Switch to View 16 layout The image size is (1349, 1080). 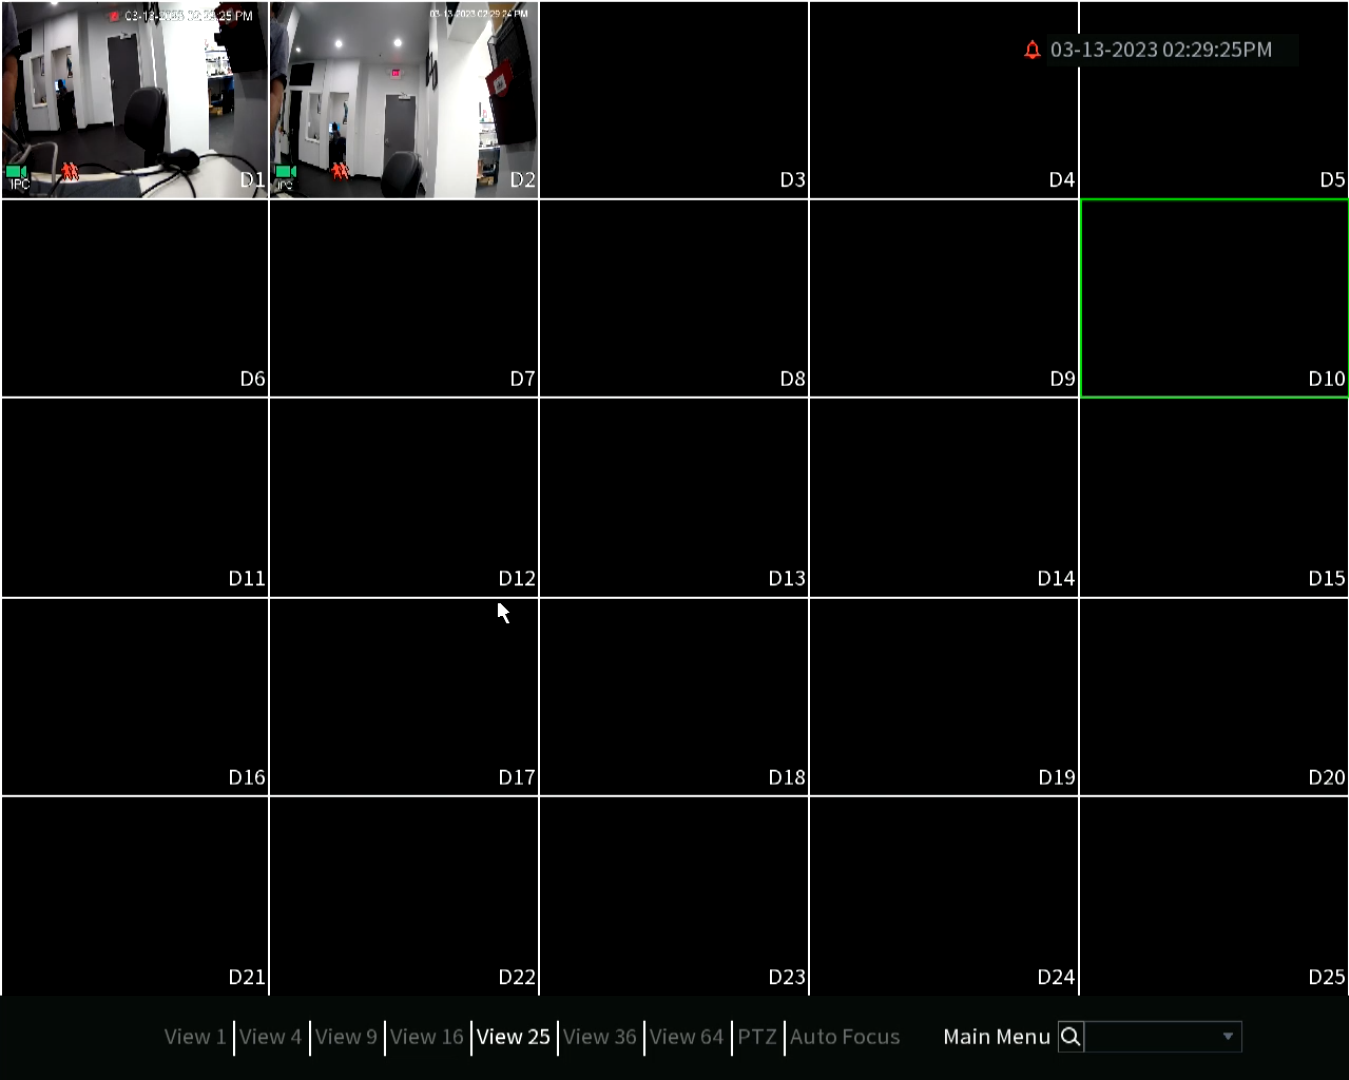[427, 1037]
